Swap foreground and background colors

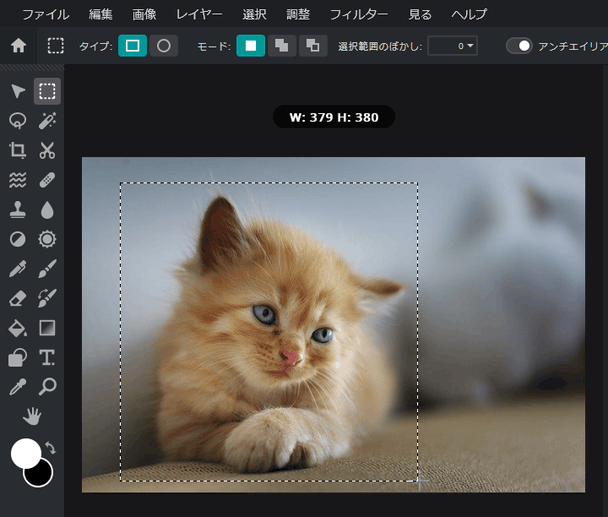point(51,448)
